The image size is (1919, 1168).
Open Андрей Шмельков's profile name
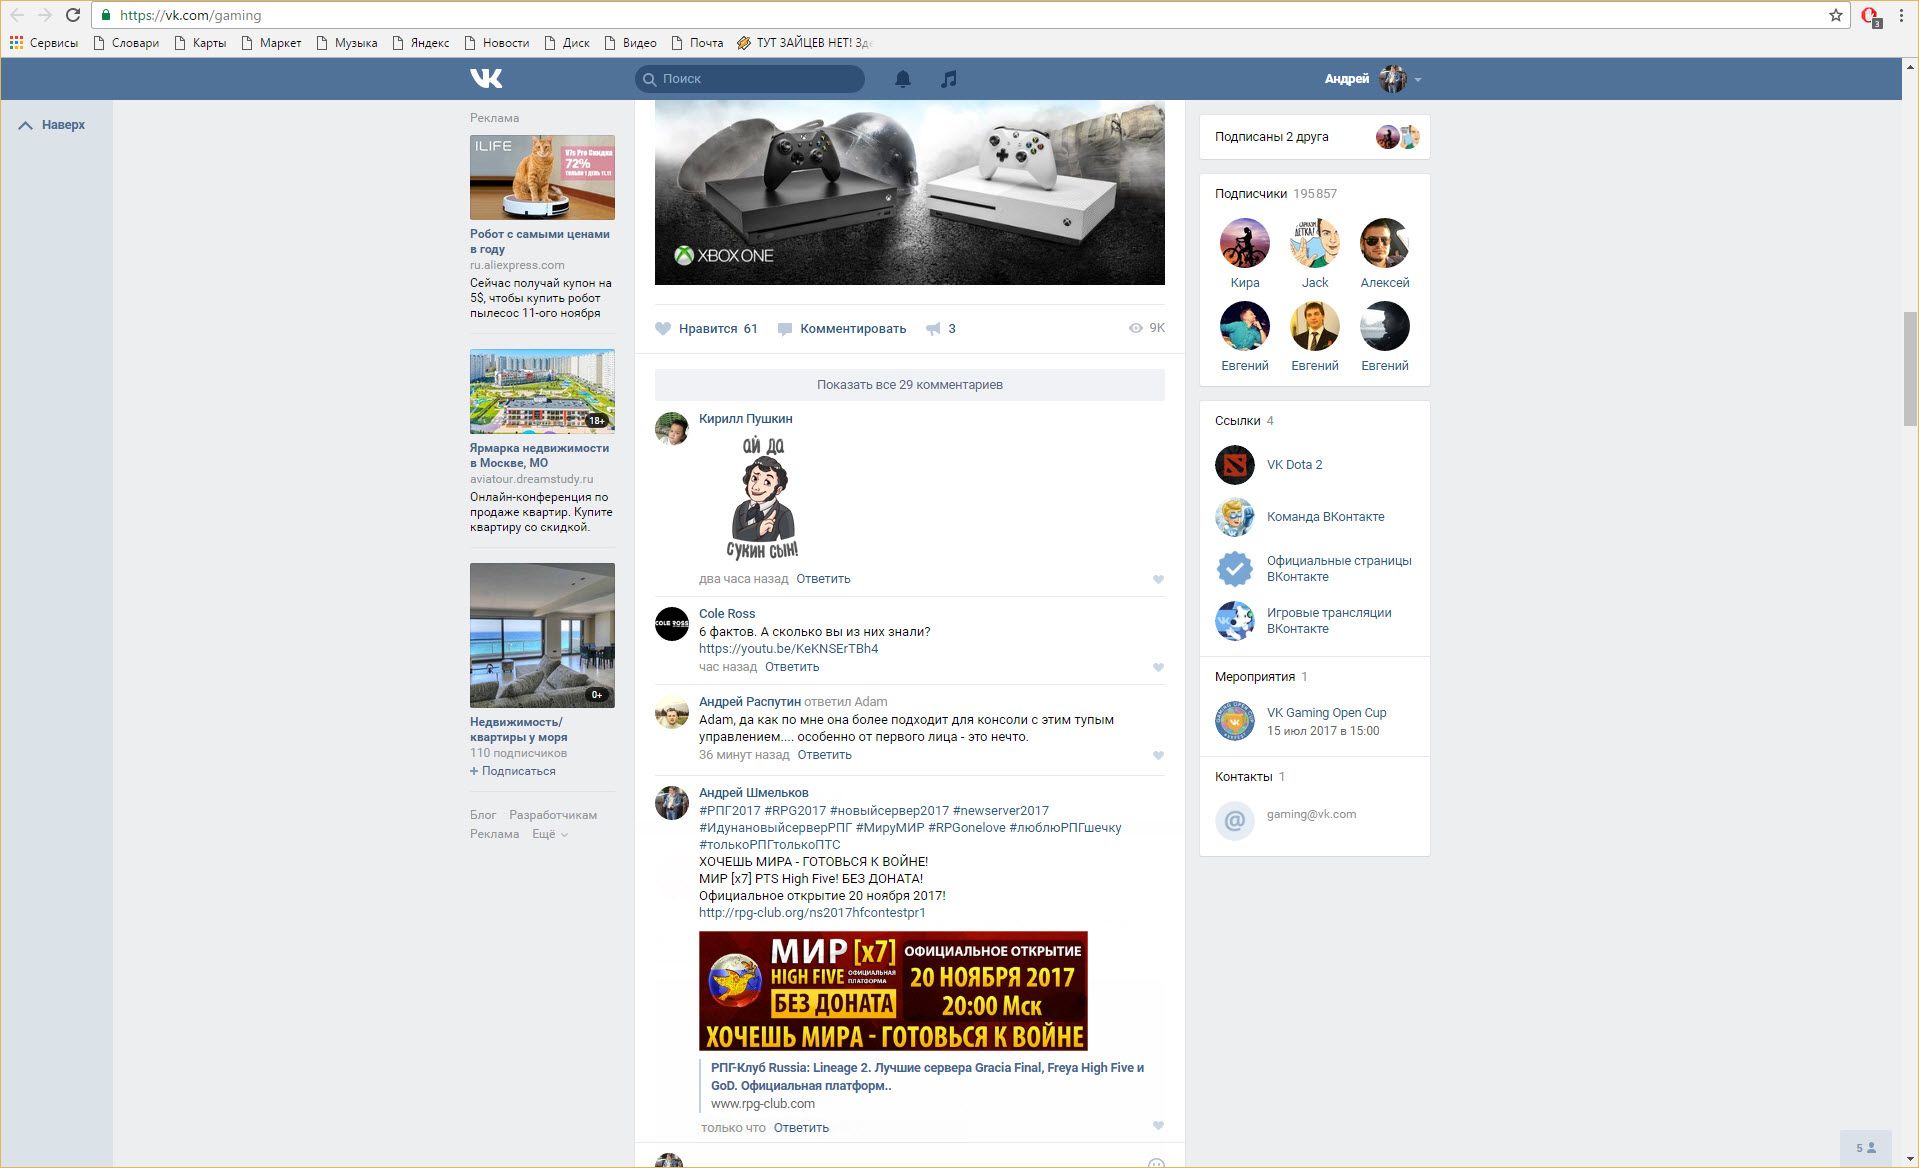coord(753,793)
